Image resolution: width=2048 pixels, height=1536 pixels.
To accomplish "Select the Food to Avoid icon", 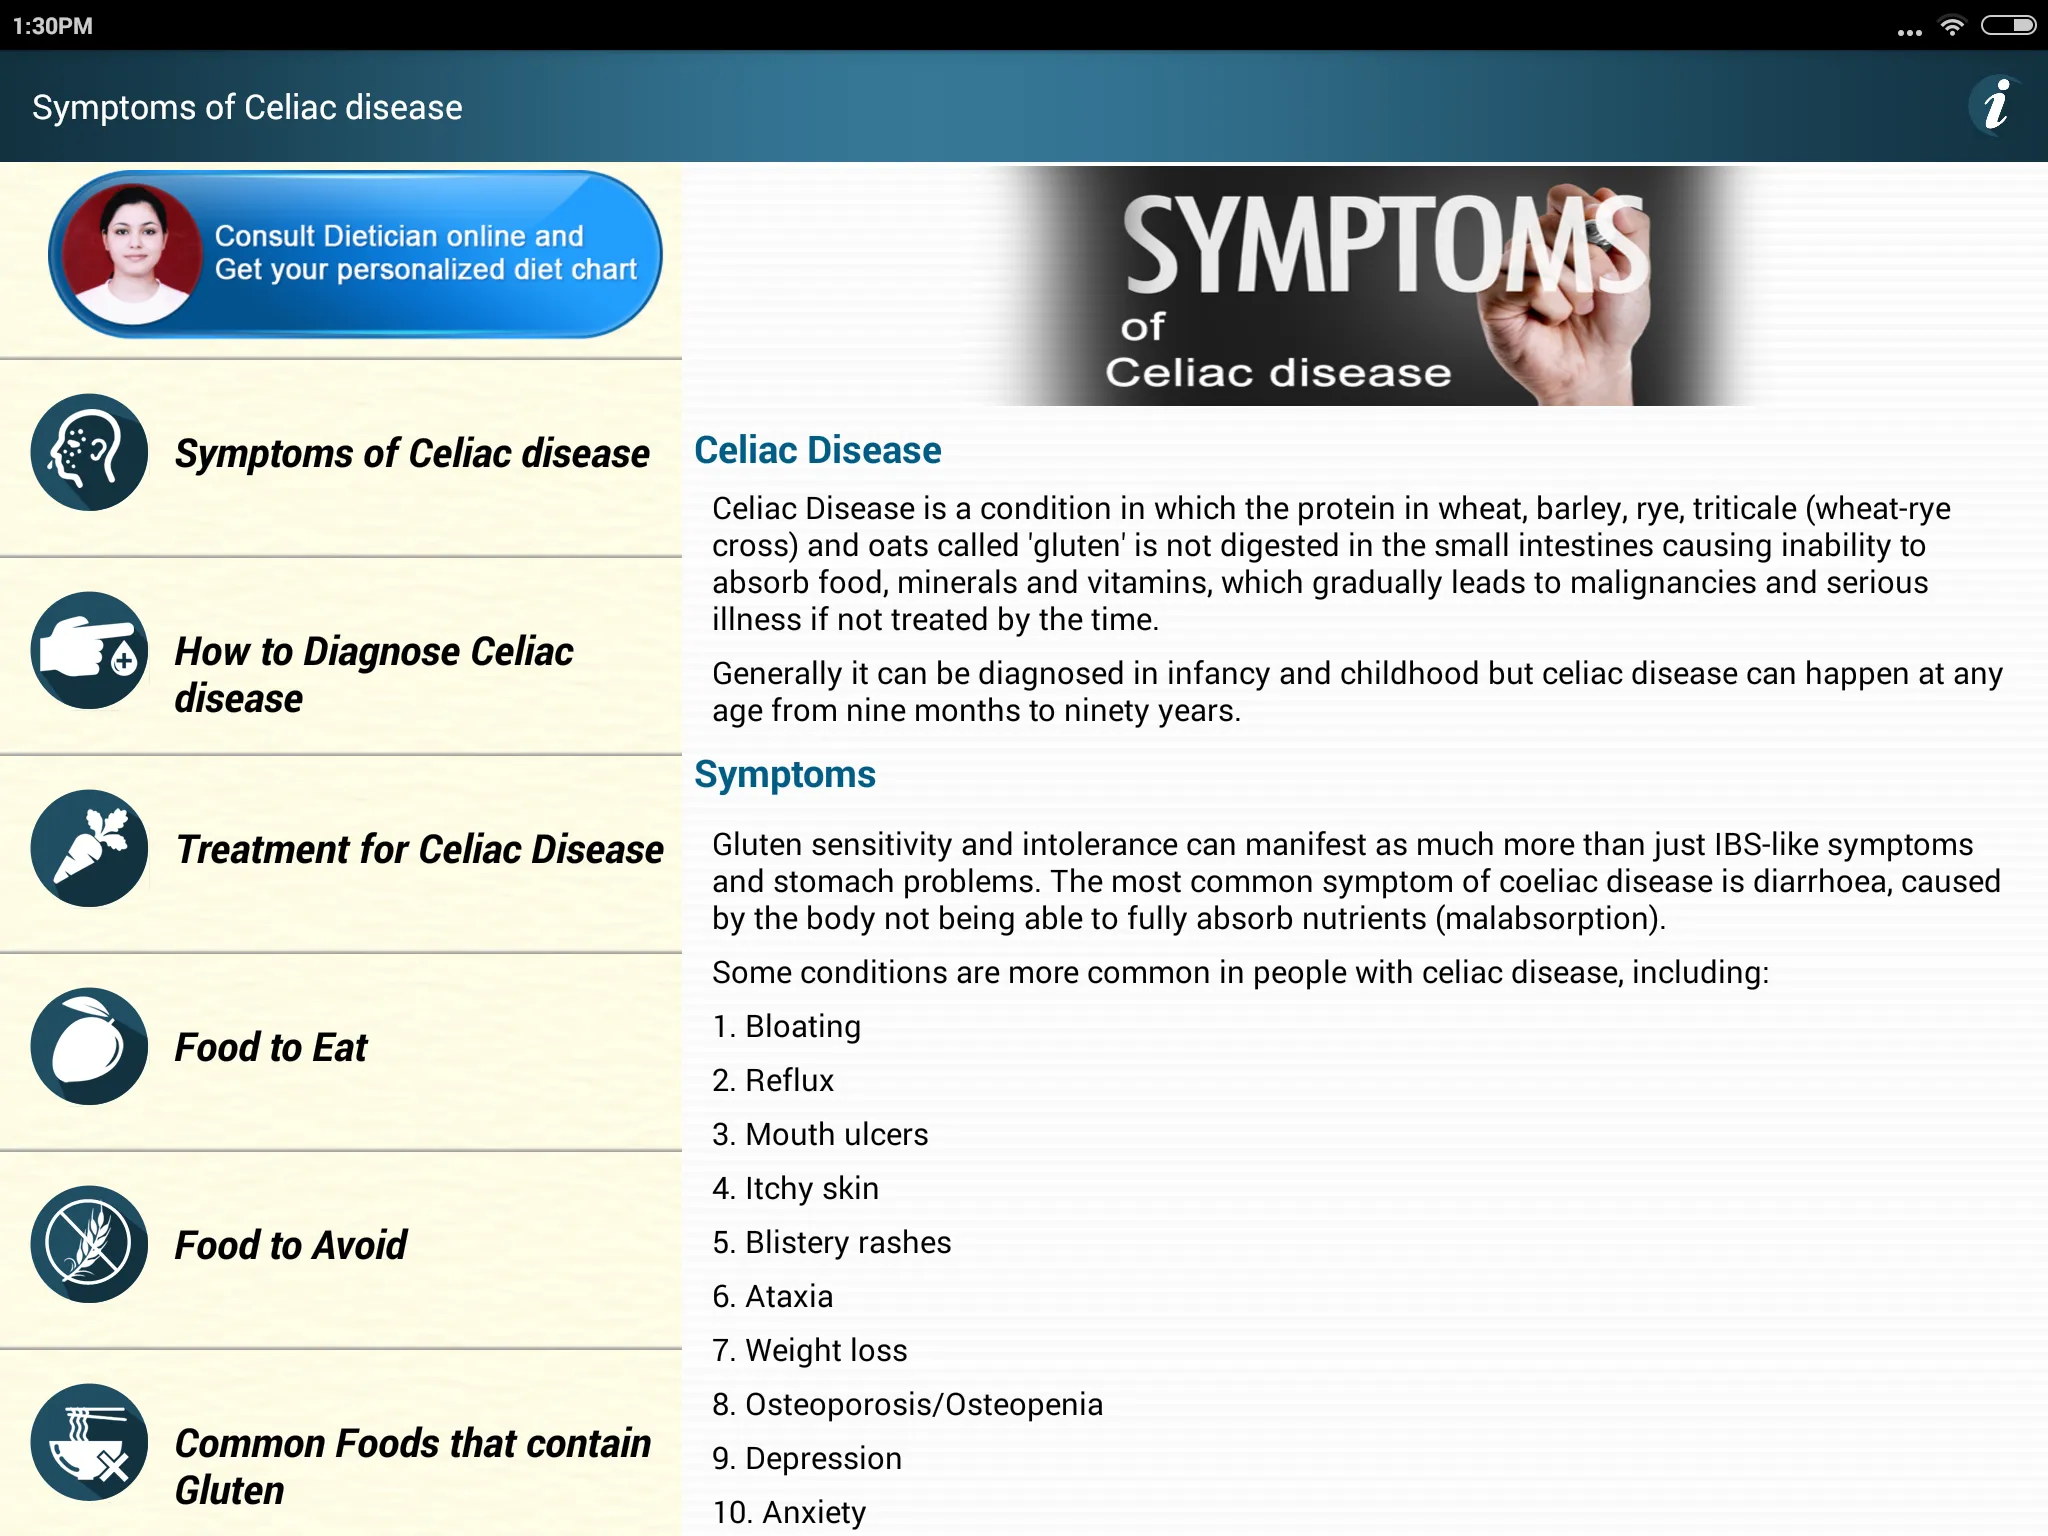I will point(90,1244).
